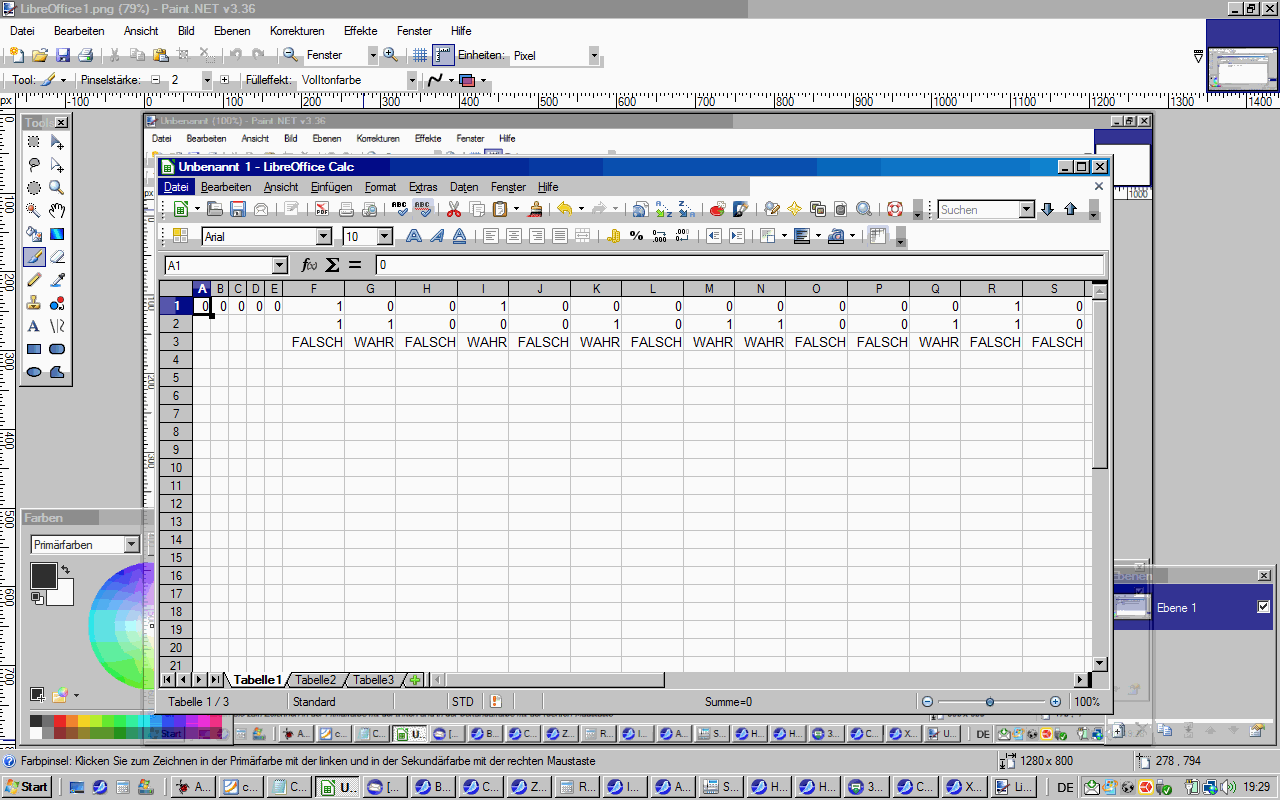This screenshot has height=800, width=1280.
Task: Click the white secondary color swatch
Action: [x=64, y=595]
